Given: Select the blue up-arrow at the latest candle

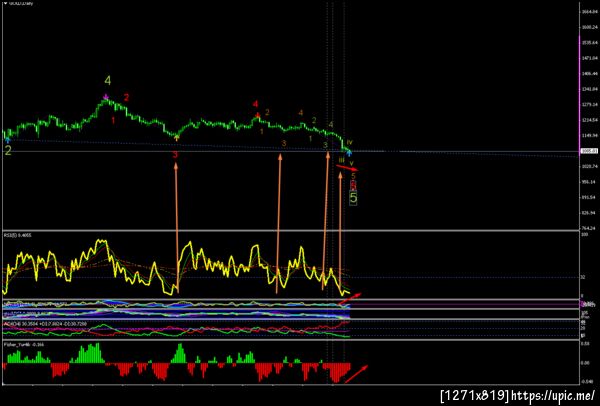Looking at the screenshot, I should pos(349,153).
